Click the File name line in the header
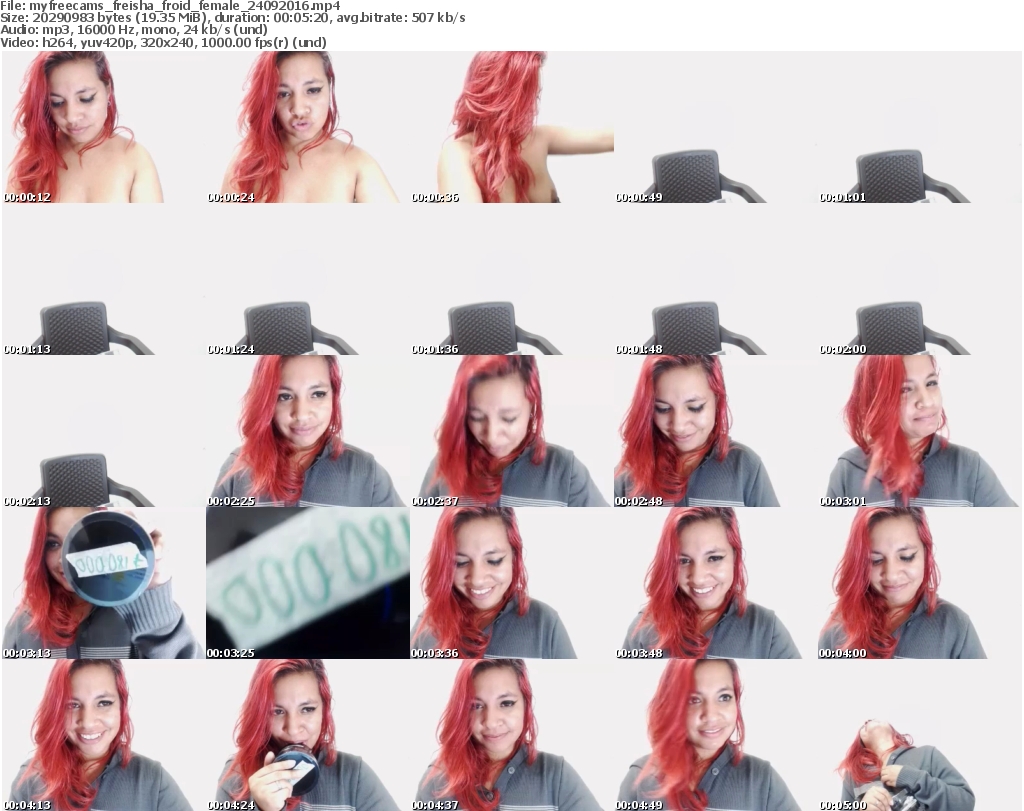The image size is (1024, 811). point(171,5)
